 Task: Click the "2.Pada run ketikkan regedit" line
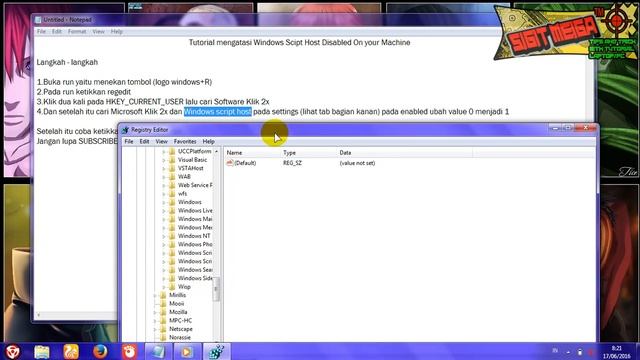coord(84,92)
